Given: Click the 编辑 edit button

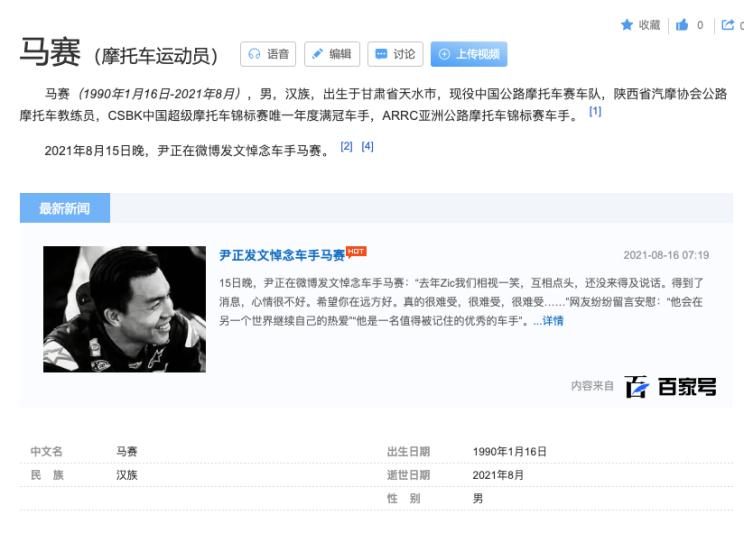Looking at the screenshot, I should coord(332,54).
